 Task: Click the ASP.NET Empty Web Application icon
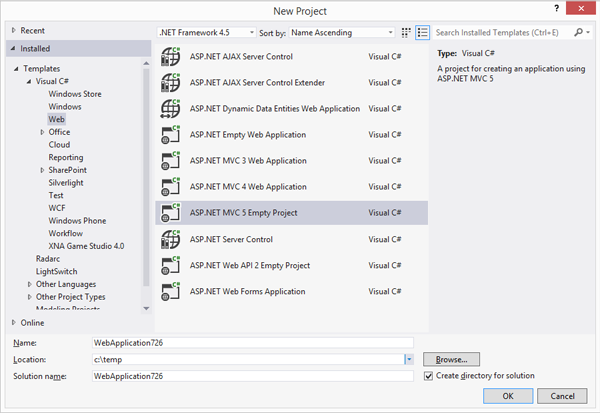coord(170,135)
